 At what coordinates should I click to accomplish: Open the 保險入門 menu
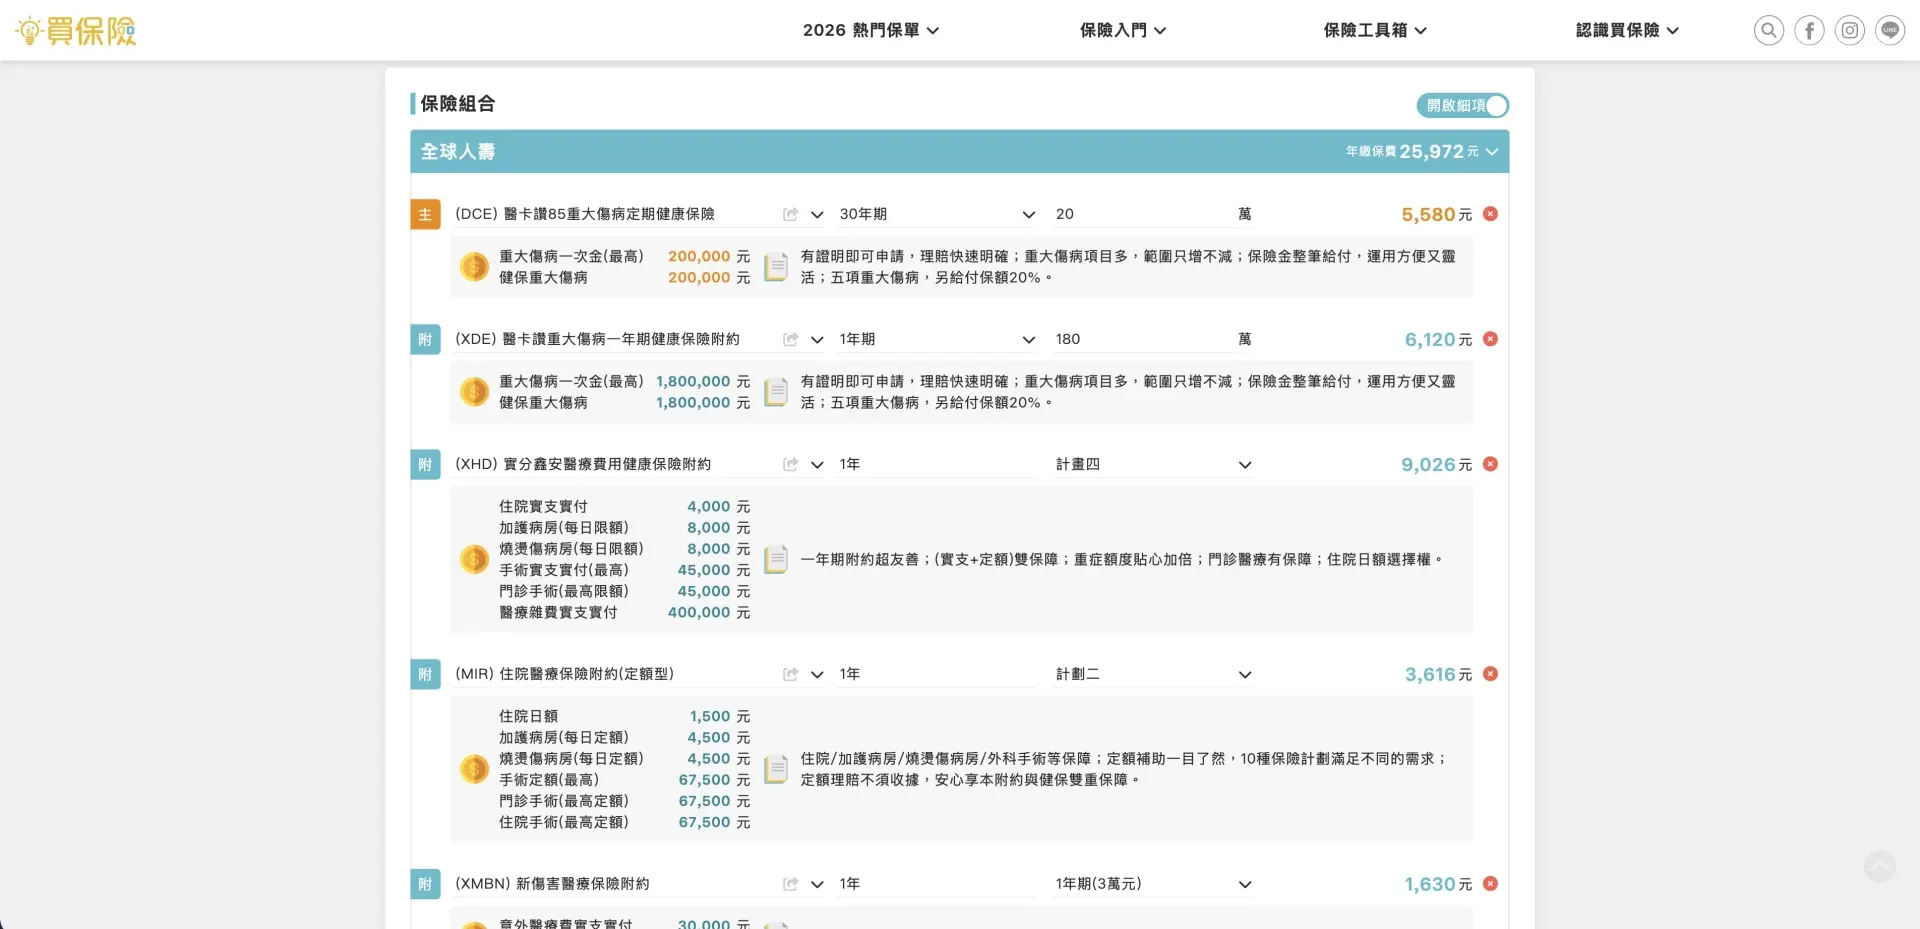(x=1122, y=30)
